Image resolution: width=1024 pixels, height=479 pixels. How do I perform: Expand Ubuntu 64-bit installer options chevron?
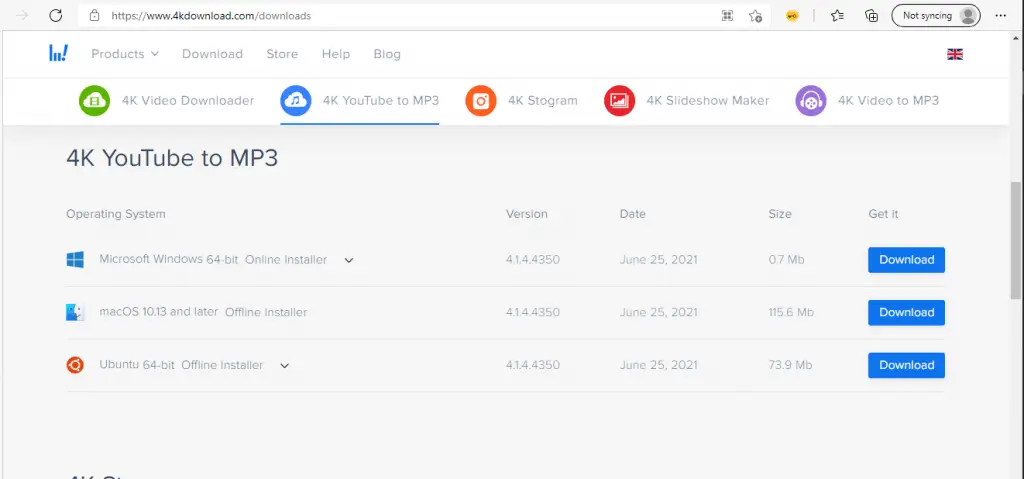[285, 366]
